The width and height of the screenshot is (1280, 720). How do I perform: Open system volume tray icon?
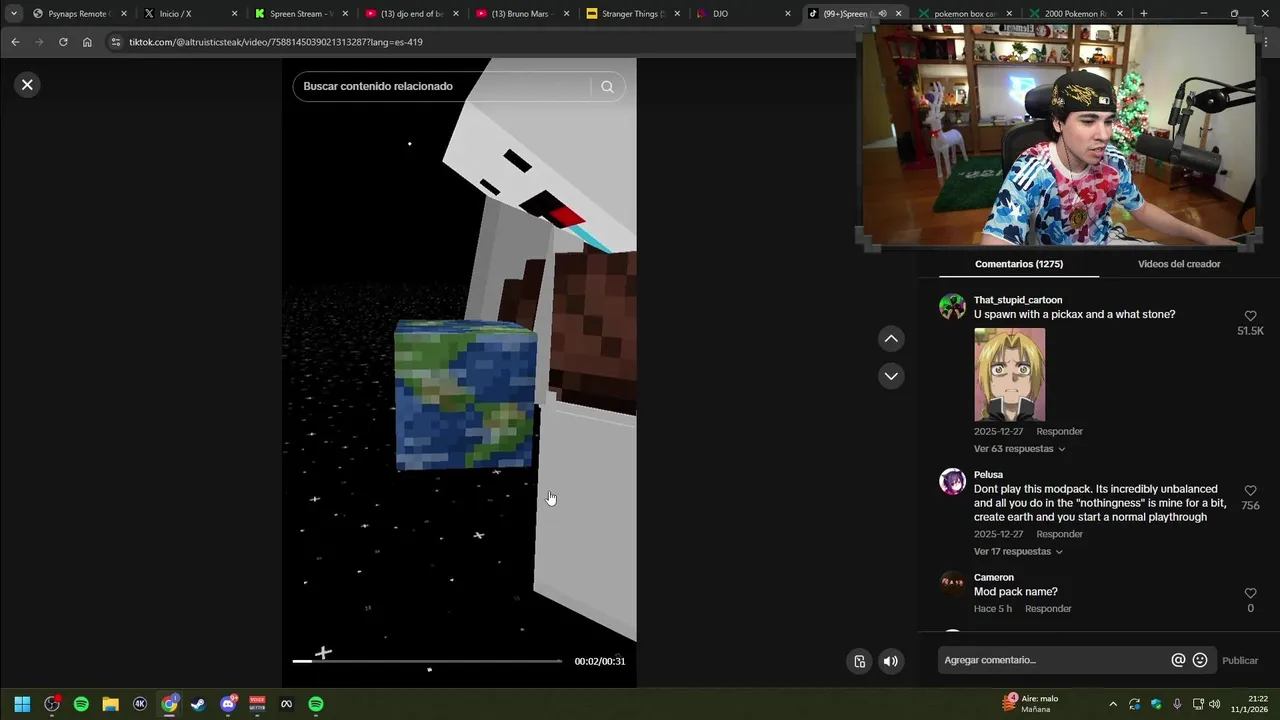(1215, 704)
